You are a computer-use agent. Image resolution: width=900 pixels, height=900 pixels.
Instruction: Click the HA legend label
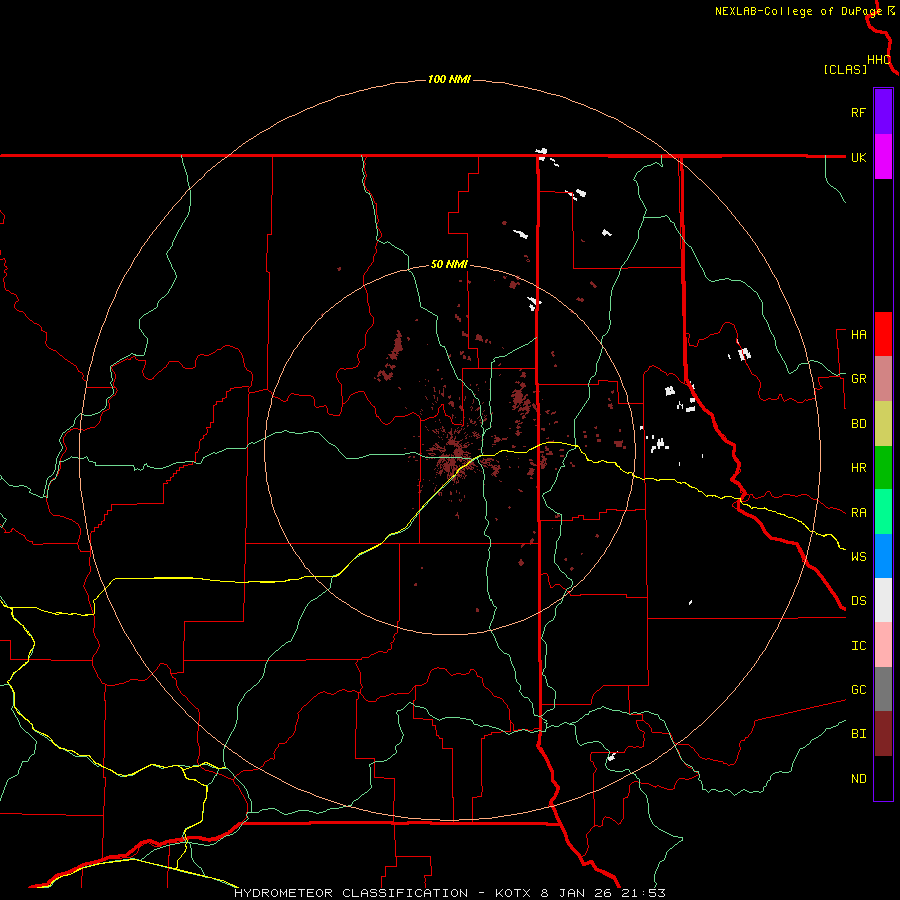(x=858, y=335)
